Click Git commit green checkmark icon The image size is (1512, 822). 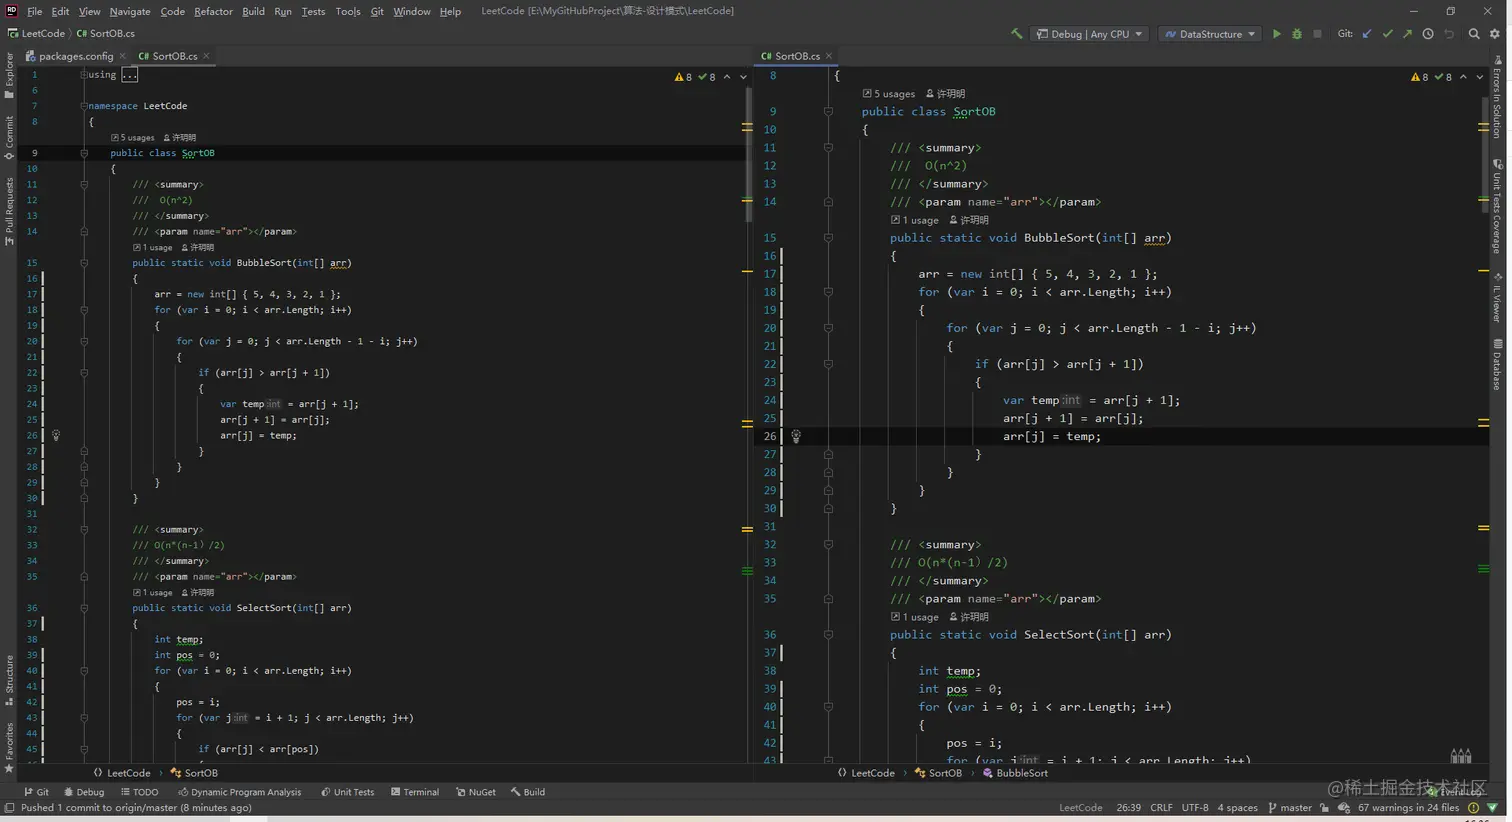1387,34
